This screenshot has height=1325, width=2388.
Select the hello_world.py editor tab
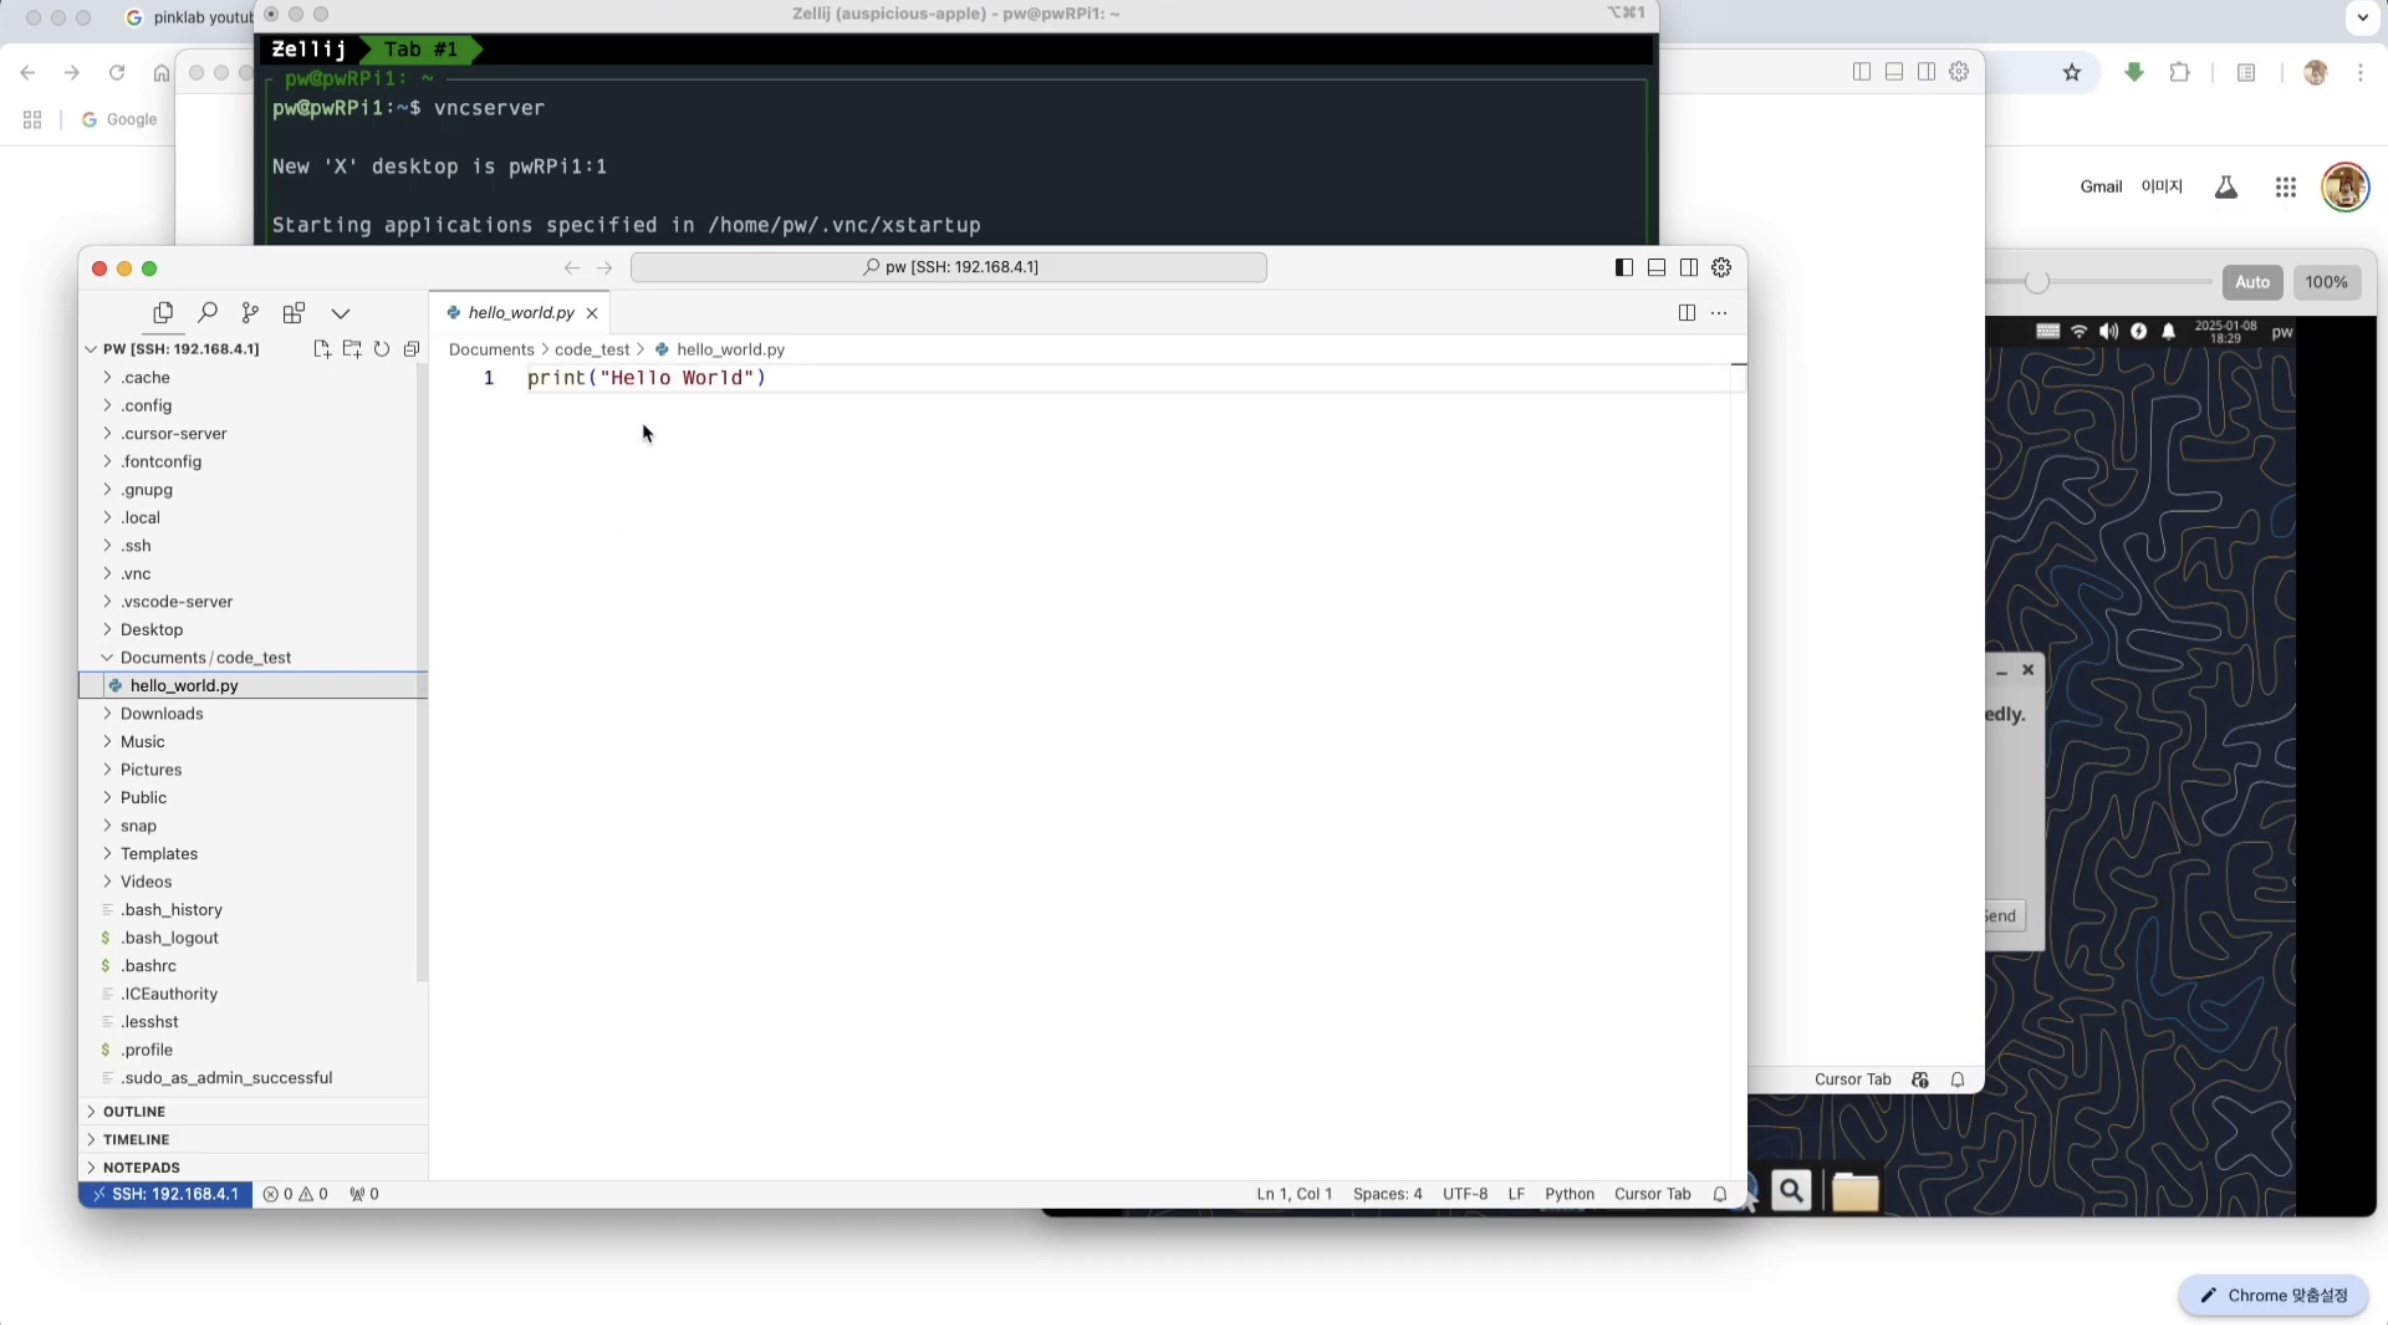[520, 313]
